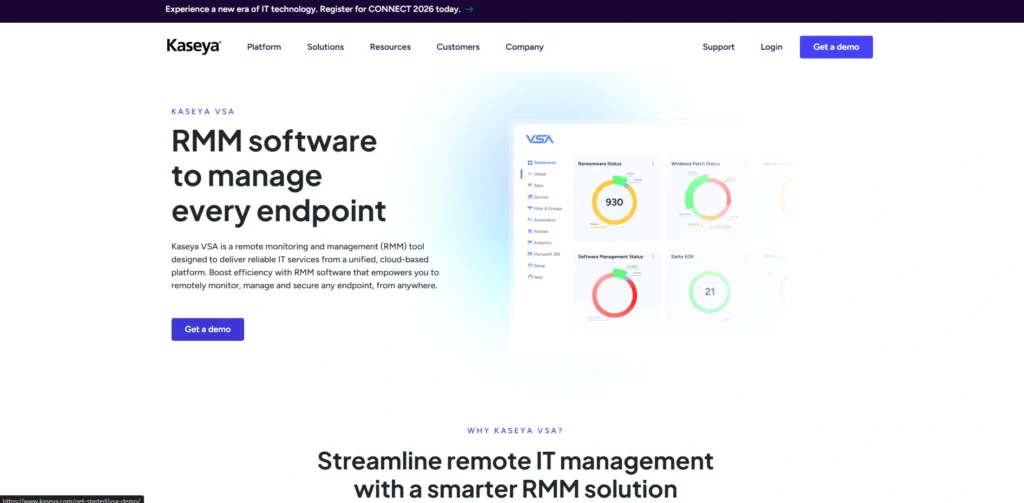
Task: Click the Datto EDR card title
Action: (682, 257)
